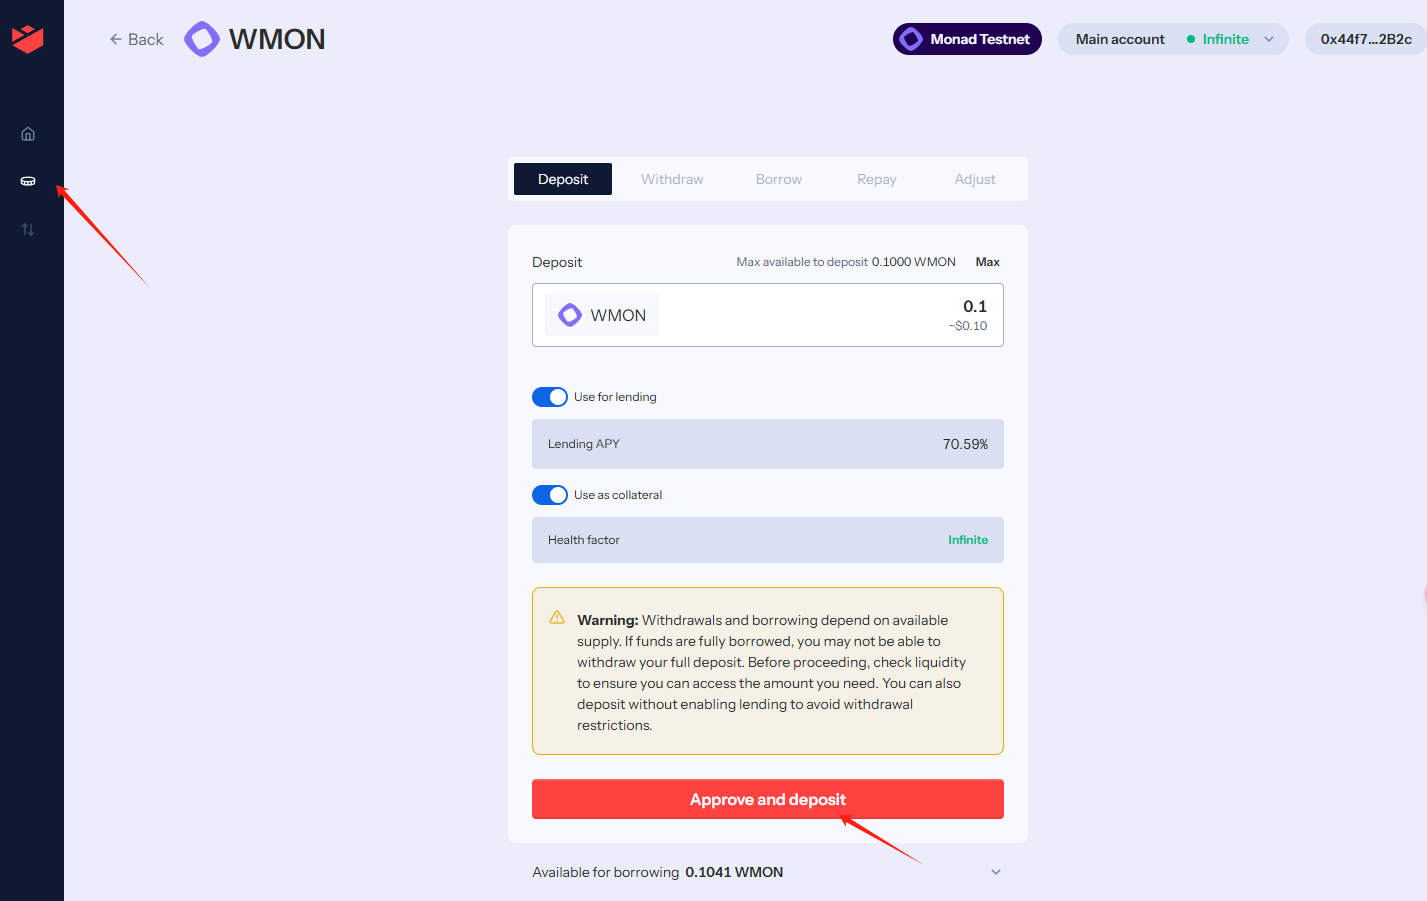The image size is (1427, 901).
Task: Open the wallet address 0x44f7...2B2c menu
Action: pos(1366,39)
